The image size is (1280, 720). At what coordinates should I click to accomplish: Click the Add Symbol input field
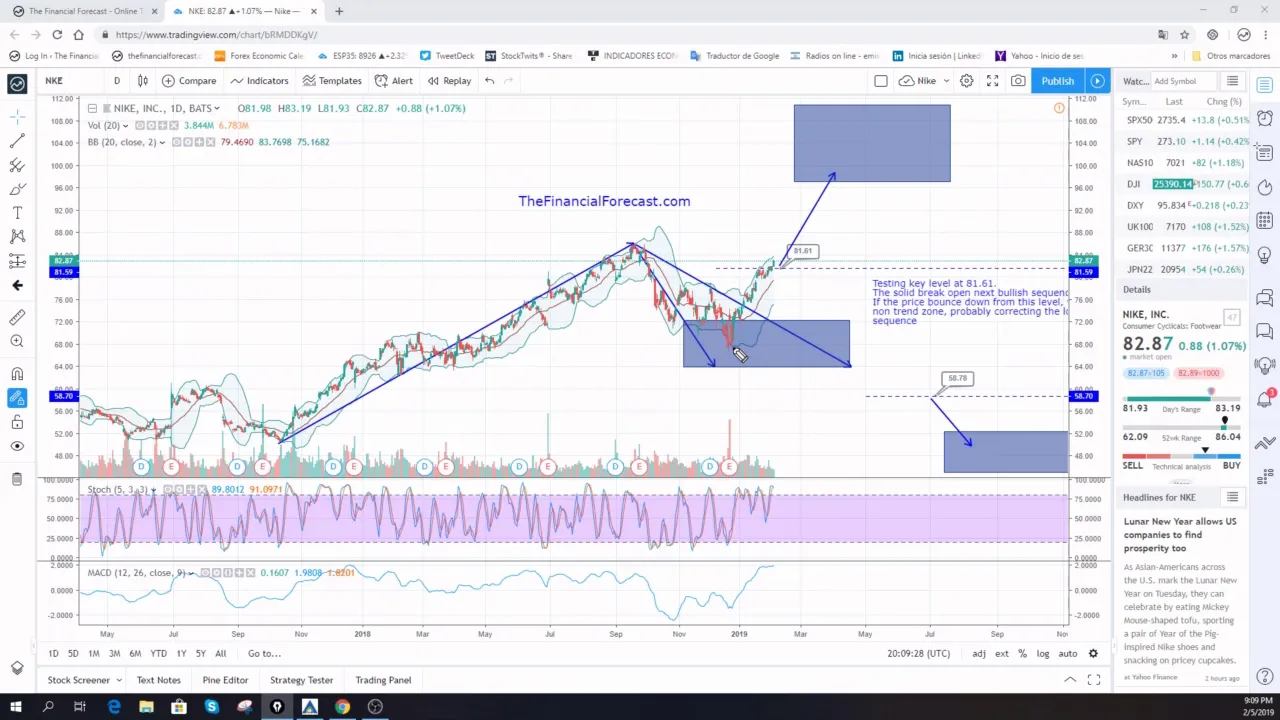click(1183, 81)
